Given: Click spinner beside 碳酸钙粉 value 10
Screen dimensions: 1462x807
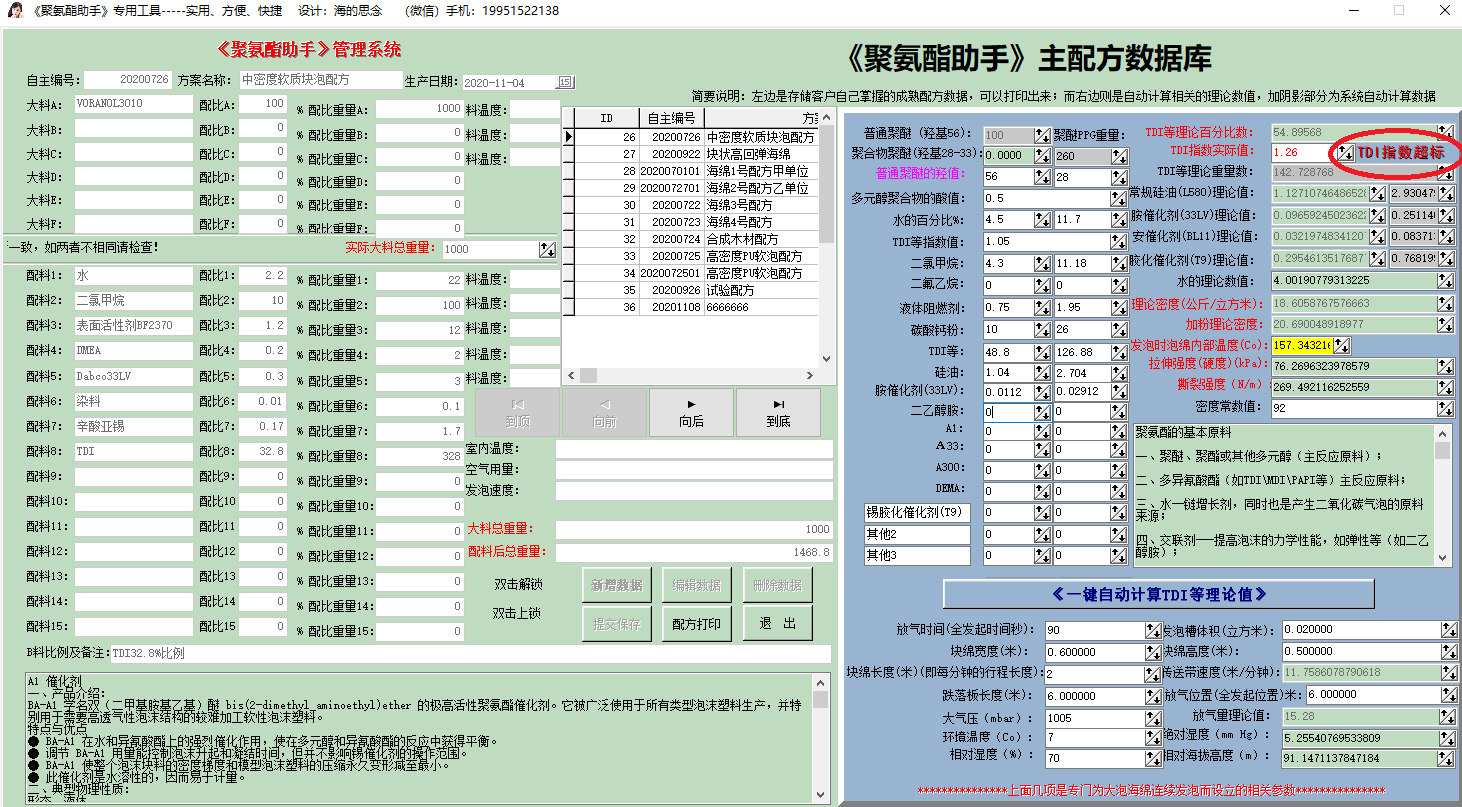Looking at the screenshot, I should (1042, 330).
